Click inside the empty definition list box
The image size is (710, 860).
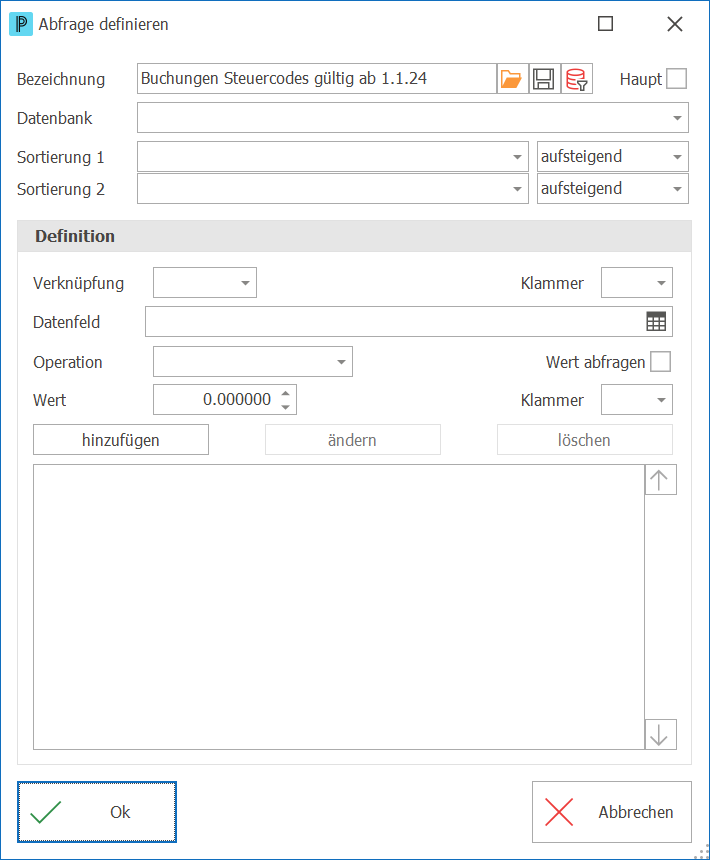coord(338,607)
